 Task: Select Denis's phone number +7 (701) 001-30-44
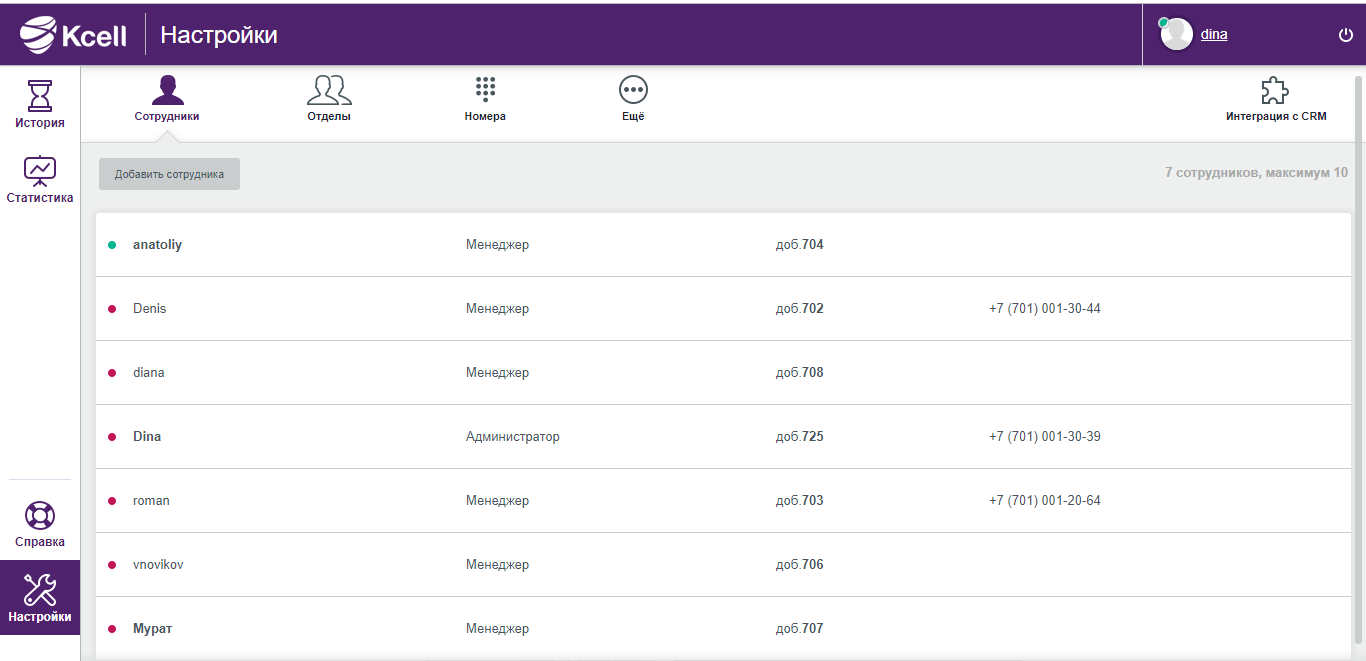tap(1045, 309)
